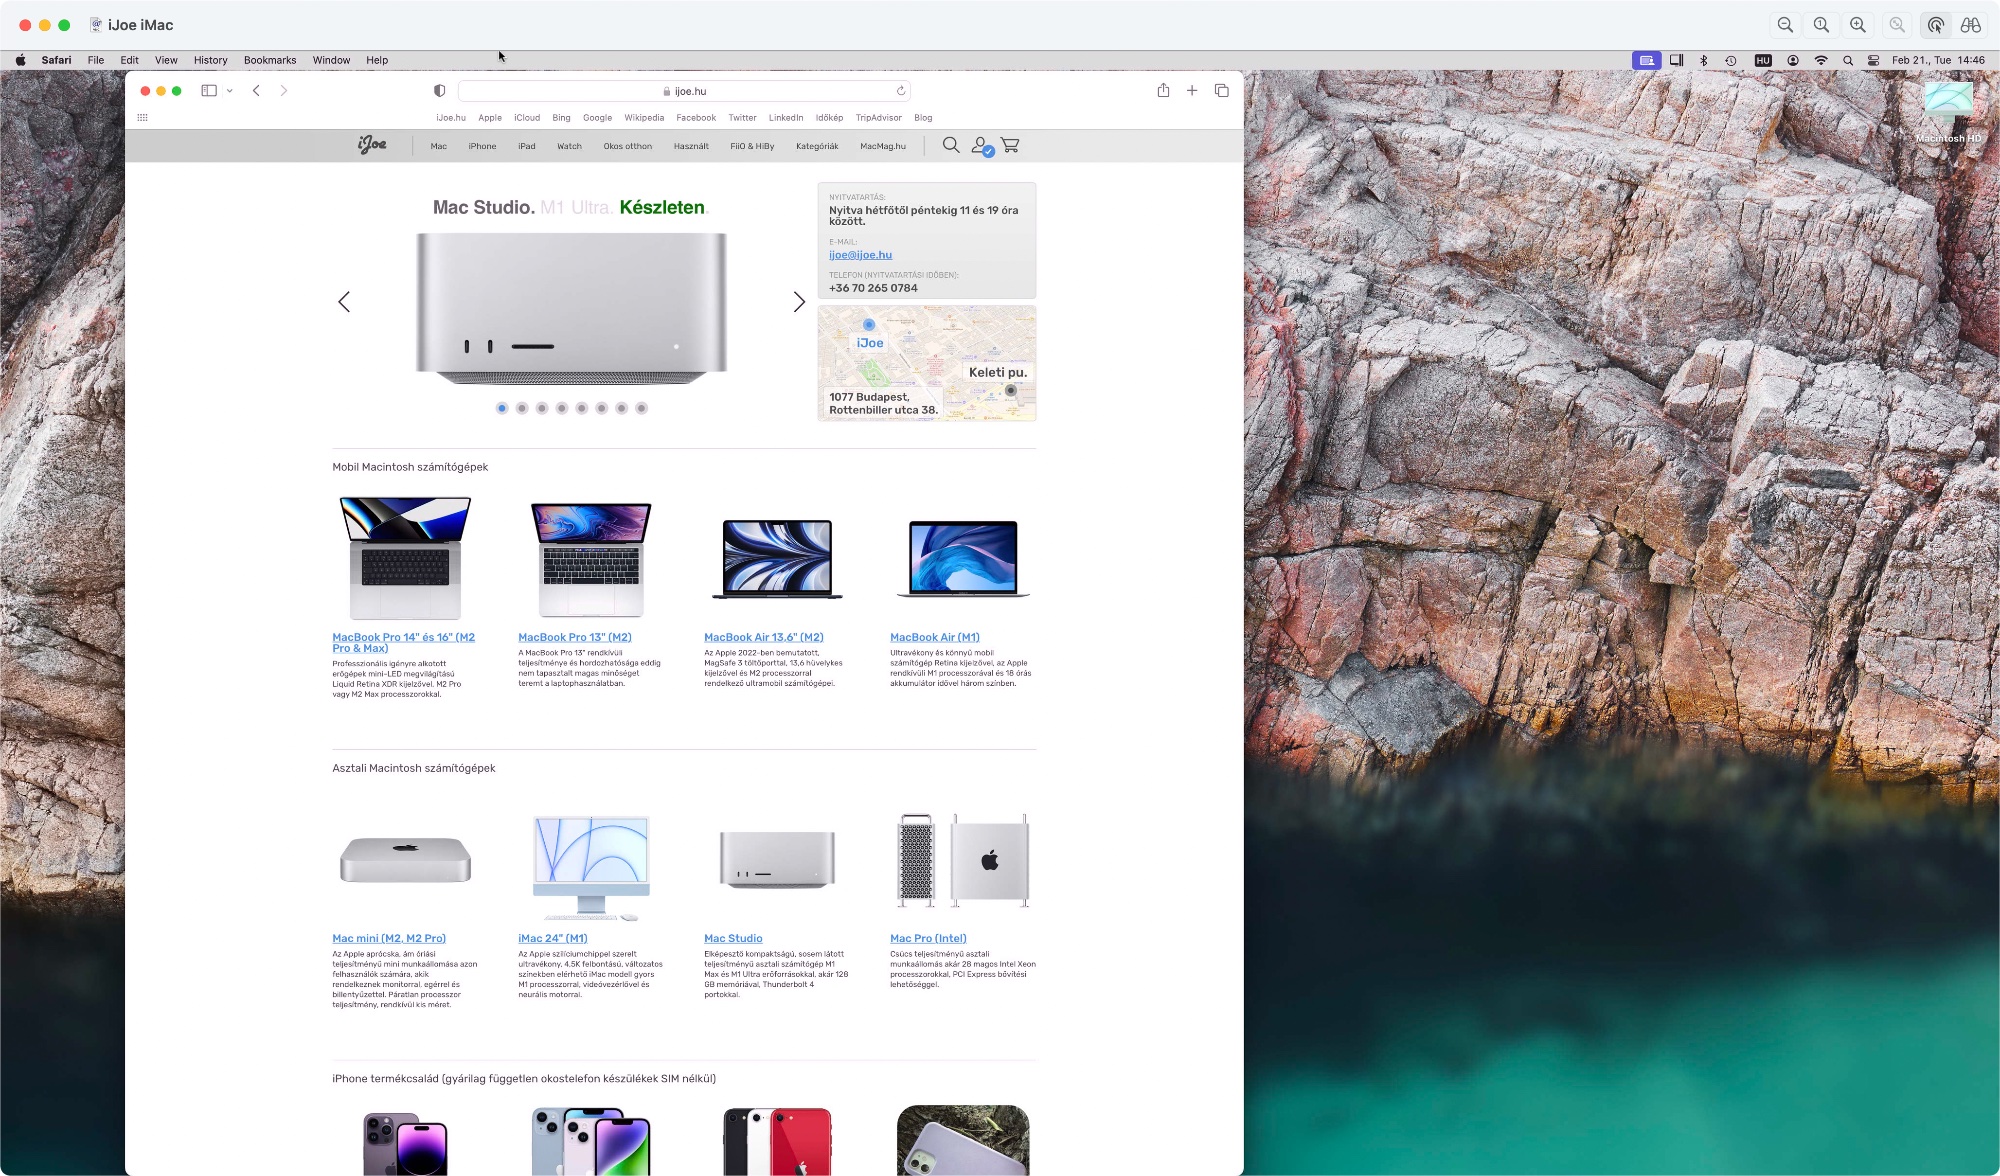Select the last carousel dot
The image size is (2000, 1176).
[x=642, y=408]
